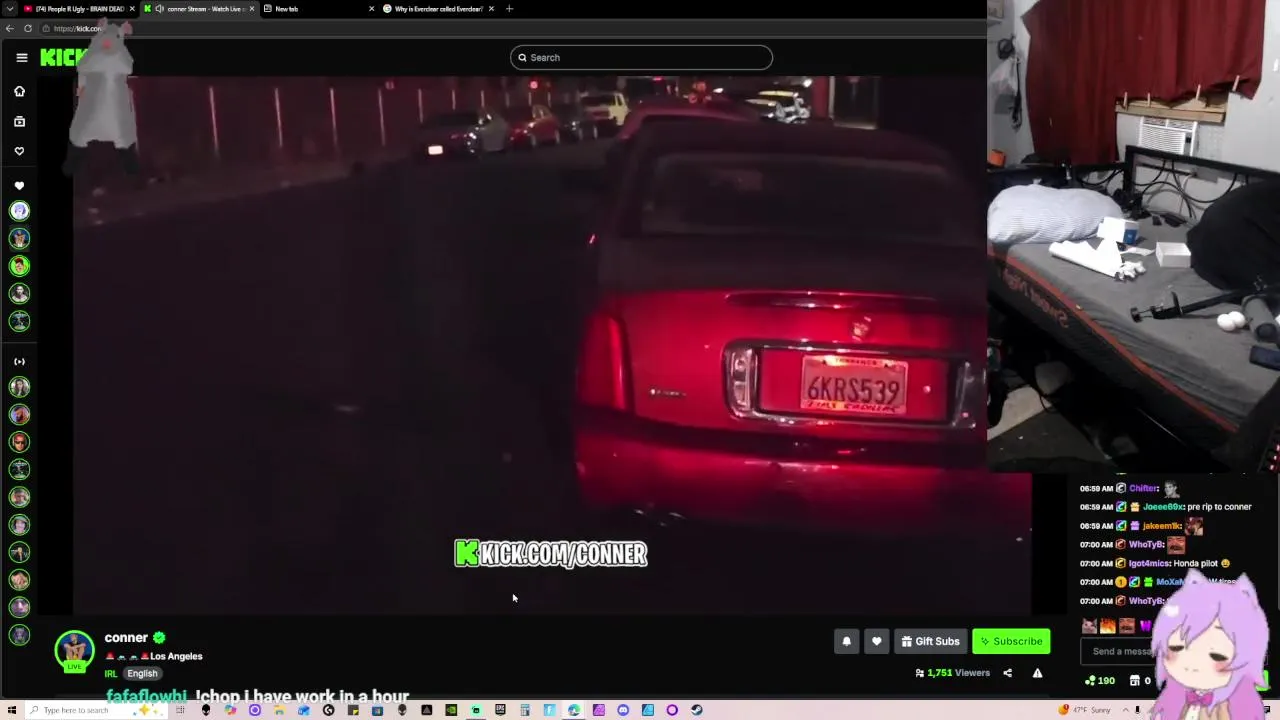Open the Kick hamburger menu
The image size is (1280, 720).
coord(21,57)
